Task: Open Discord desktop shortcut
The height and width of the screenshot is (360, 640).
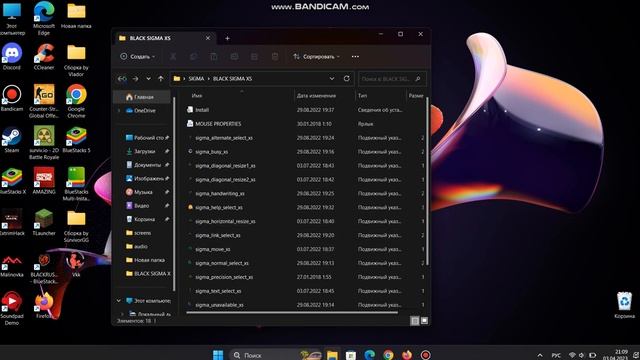Action: pyautogui.click(x=12, y=57)
